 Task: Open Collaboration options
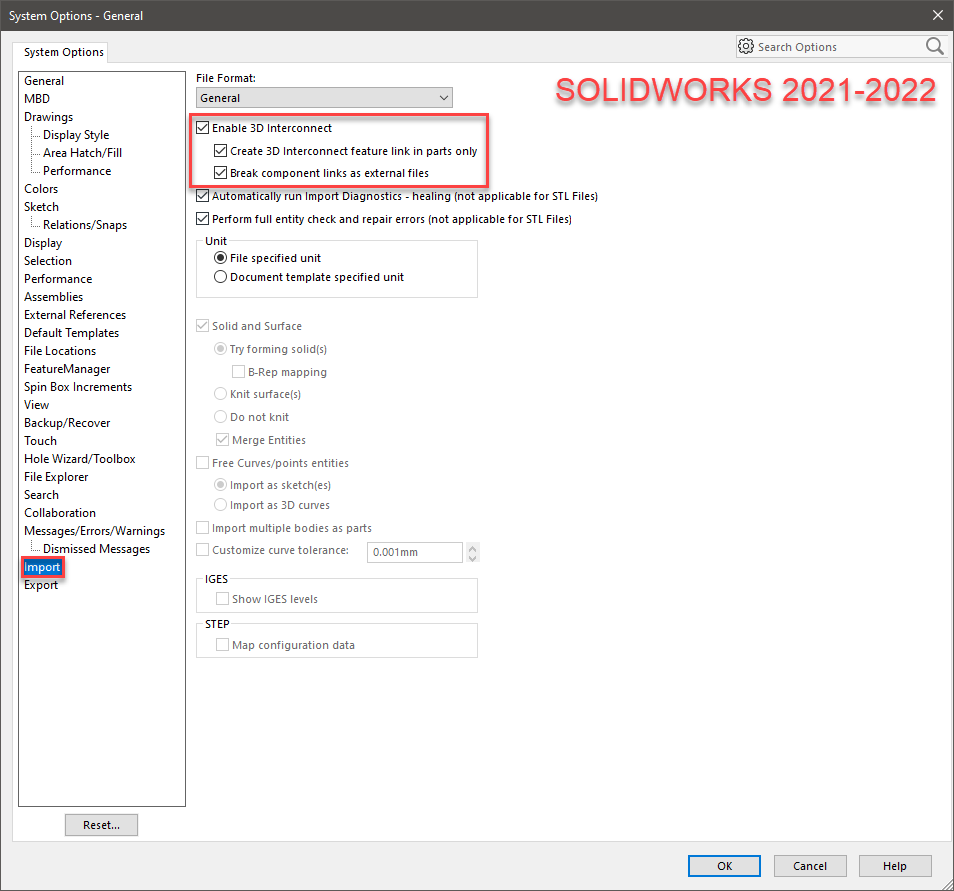(x=60, y=513)
